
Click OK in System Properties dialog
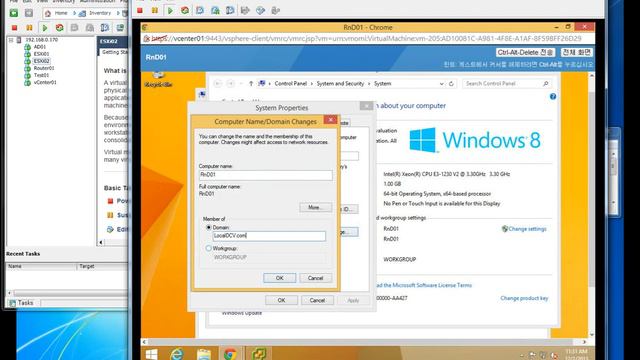click(x=281, y=300)
